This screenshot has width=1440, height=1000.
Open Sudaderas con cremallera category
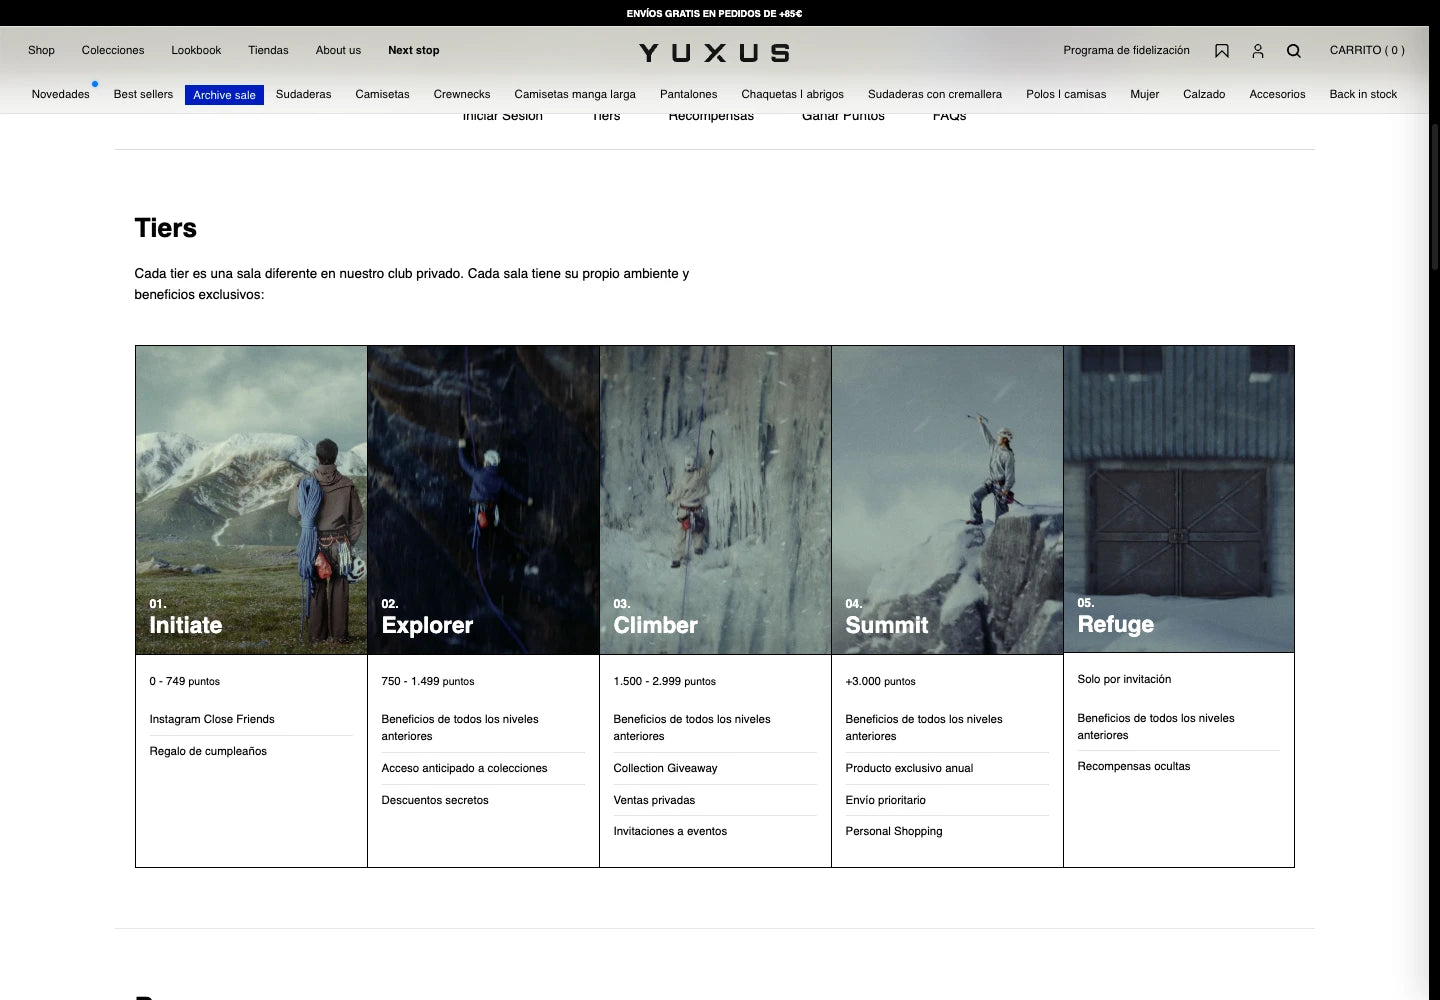pyautogui.click(x=935, y=94)
